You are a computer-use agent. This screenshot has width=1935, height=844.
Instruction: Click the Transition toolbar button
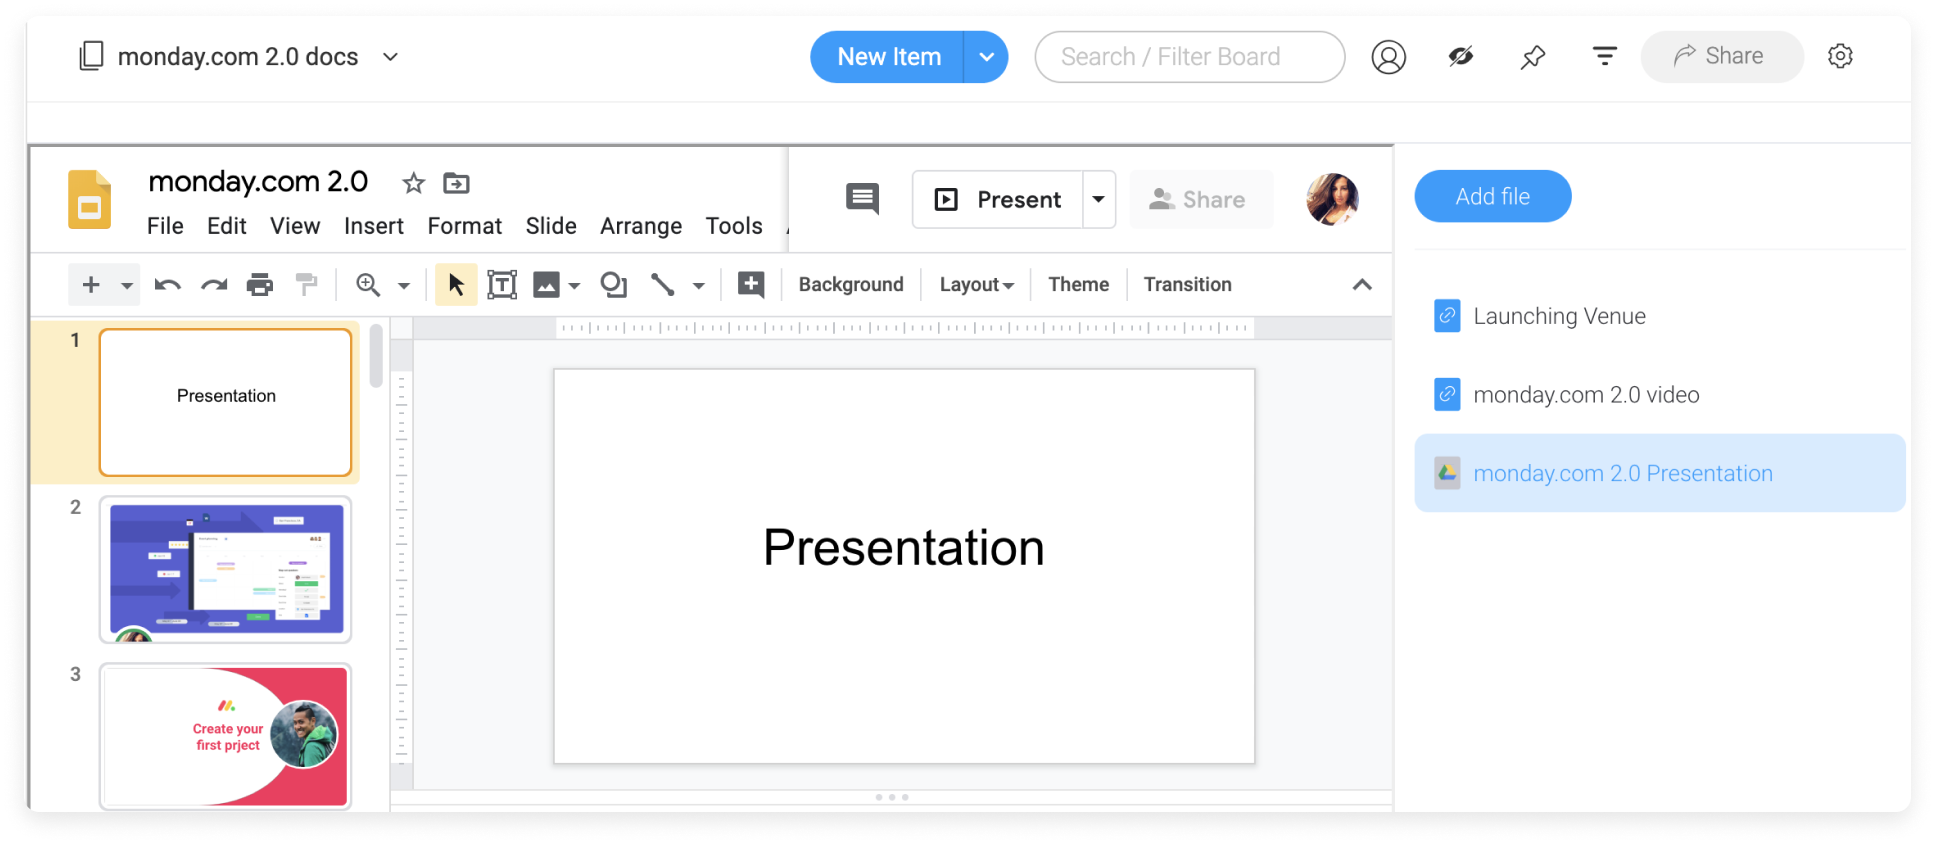(x=1187, y=285)
